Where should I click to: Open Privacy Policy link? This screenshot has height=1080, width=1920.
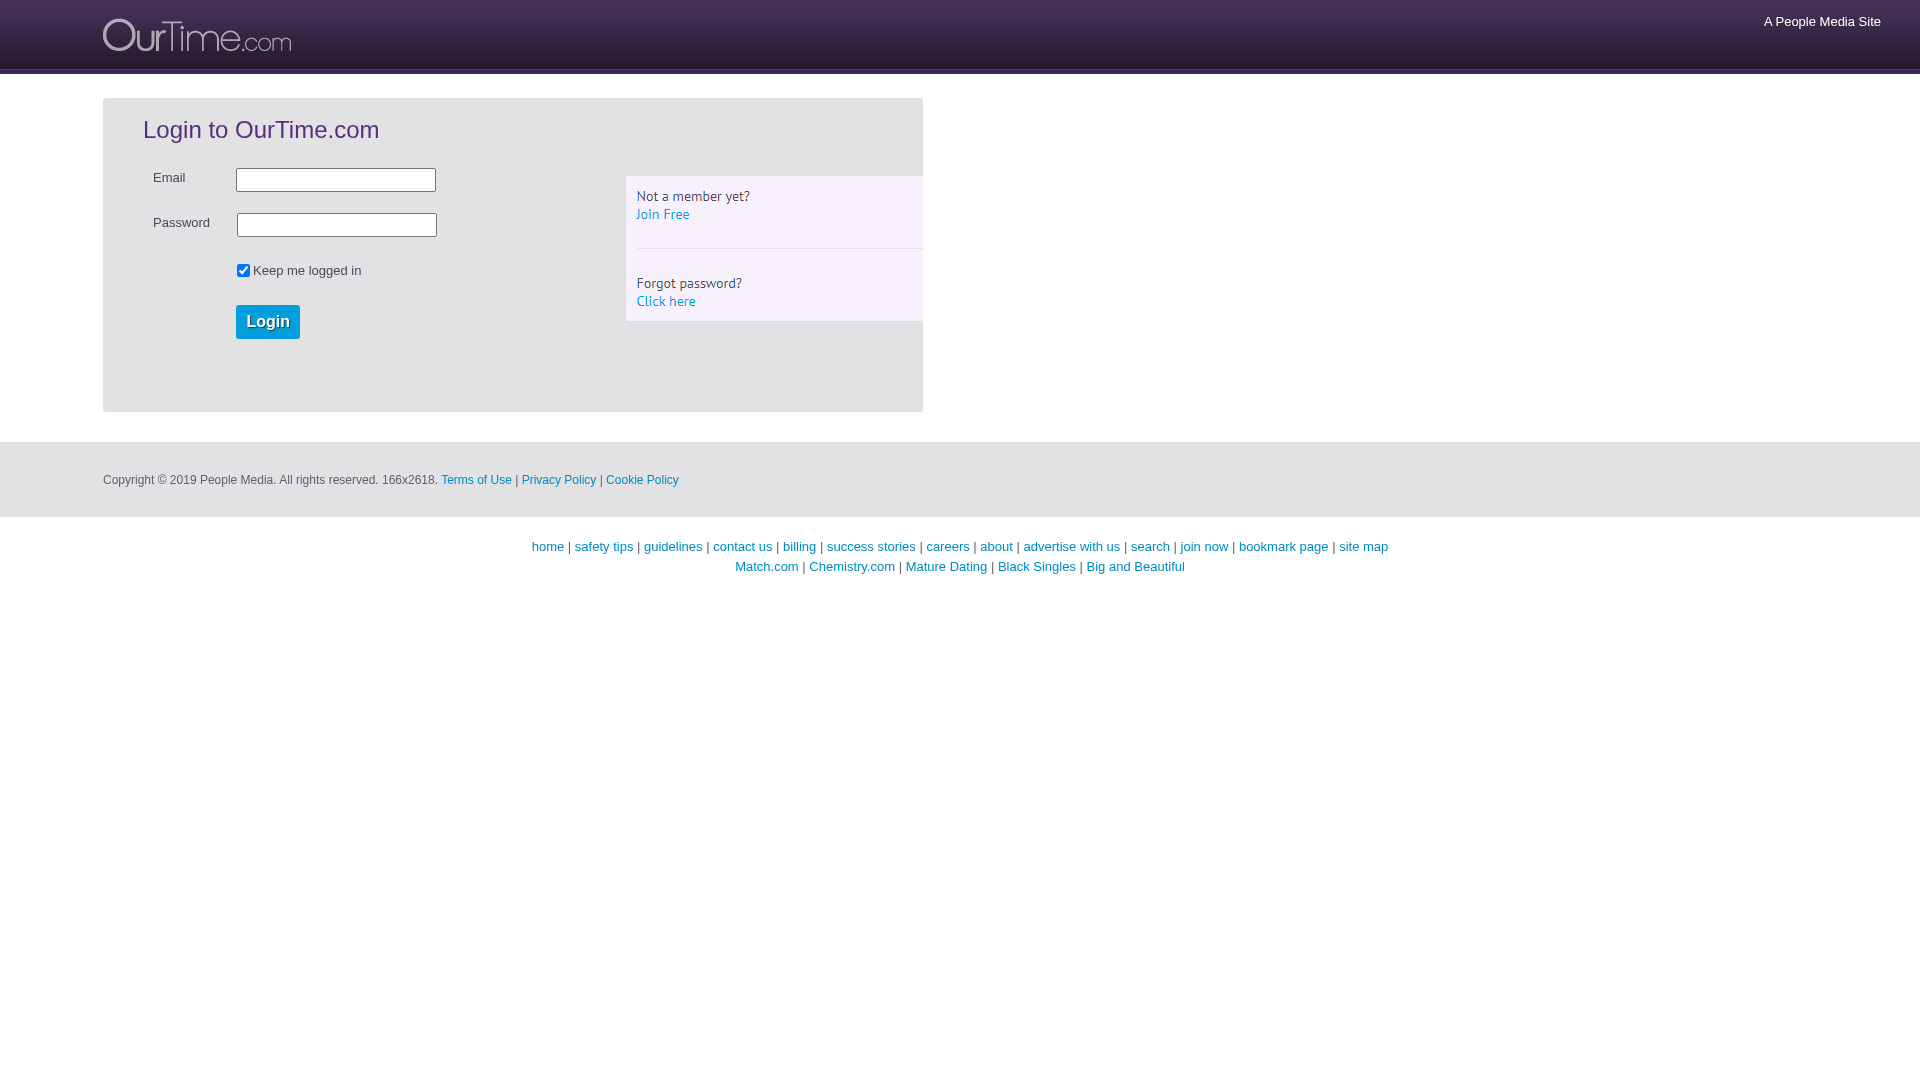pos(559,480)
